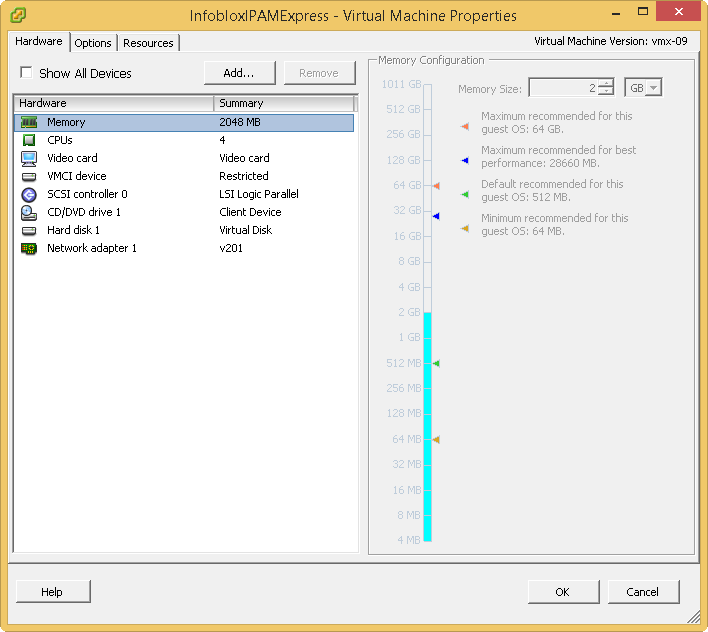Click the Restricted summary value
Image resolution: width=708 pixels, height=632 pixels.
pos(244,177)
